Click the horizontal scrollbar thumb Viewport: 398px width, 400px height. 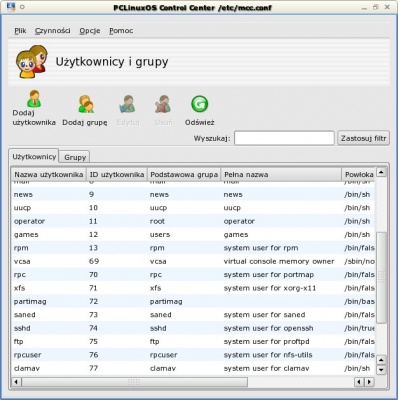tap(135, 382)
